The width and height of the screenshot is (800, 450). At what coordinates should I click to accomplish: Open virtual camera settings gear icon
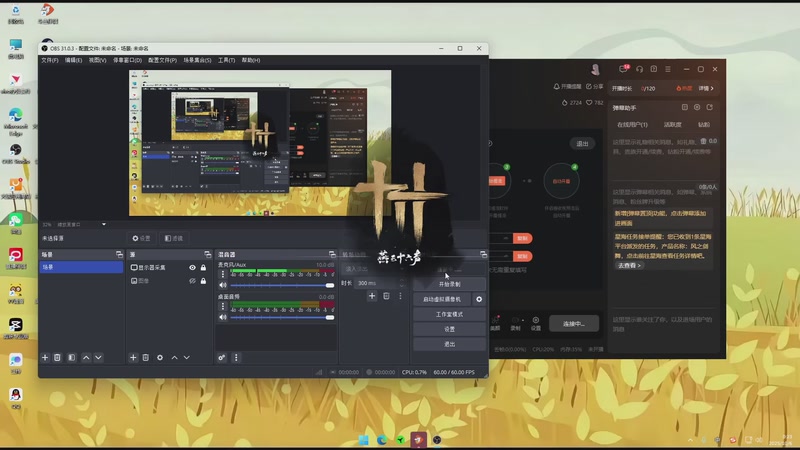[479, 299]
